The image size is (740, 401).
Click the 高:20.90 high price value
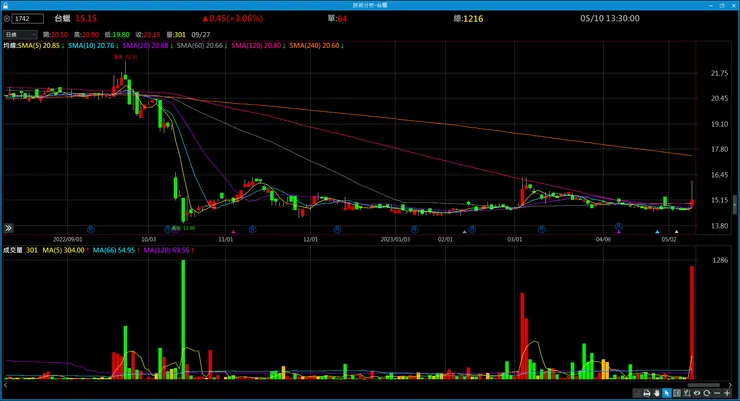[x=86, y=35]
